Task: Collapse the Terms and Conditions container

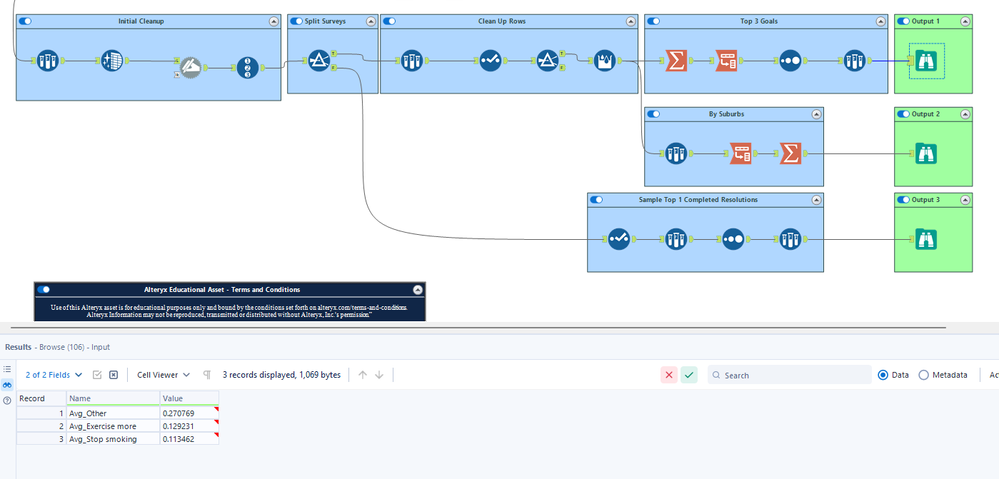Action: click(x=417, y=289)
